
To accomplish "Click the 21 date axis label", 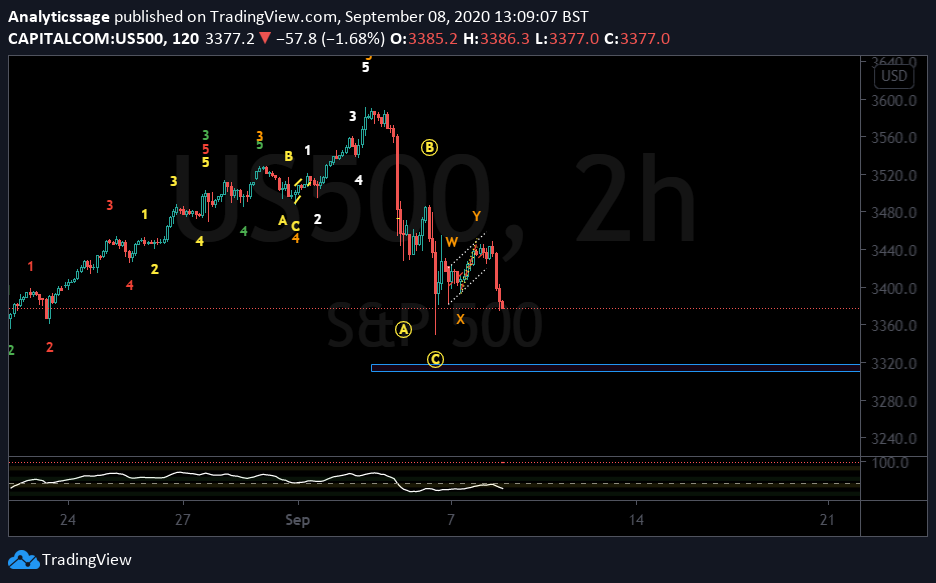I will (x=827, y=520).
